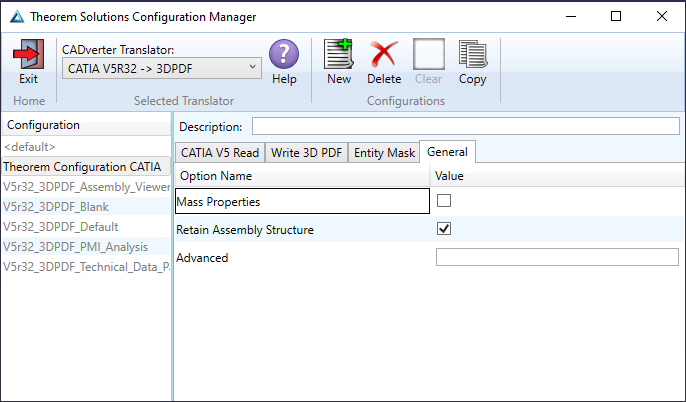Screen dimensions: 686x402
Task: Copy the selected configuration
Action: (472, 54)
